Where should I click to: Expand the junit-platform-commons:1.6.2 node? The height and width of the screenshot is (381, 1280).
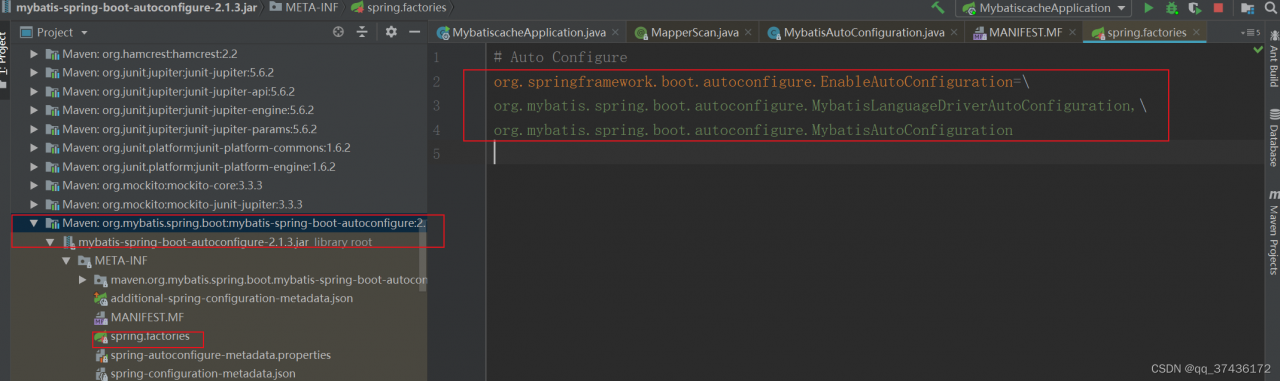34,148
